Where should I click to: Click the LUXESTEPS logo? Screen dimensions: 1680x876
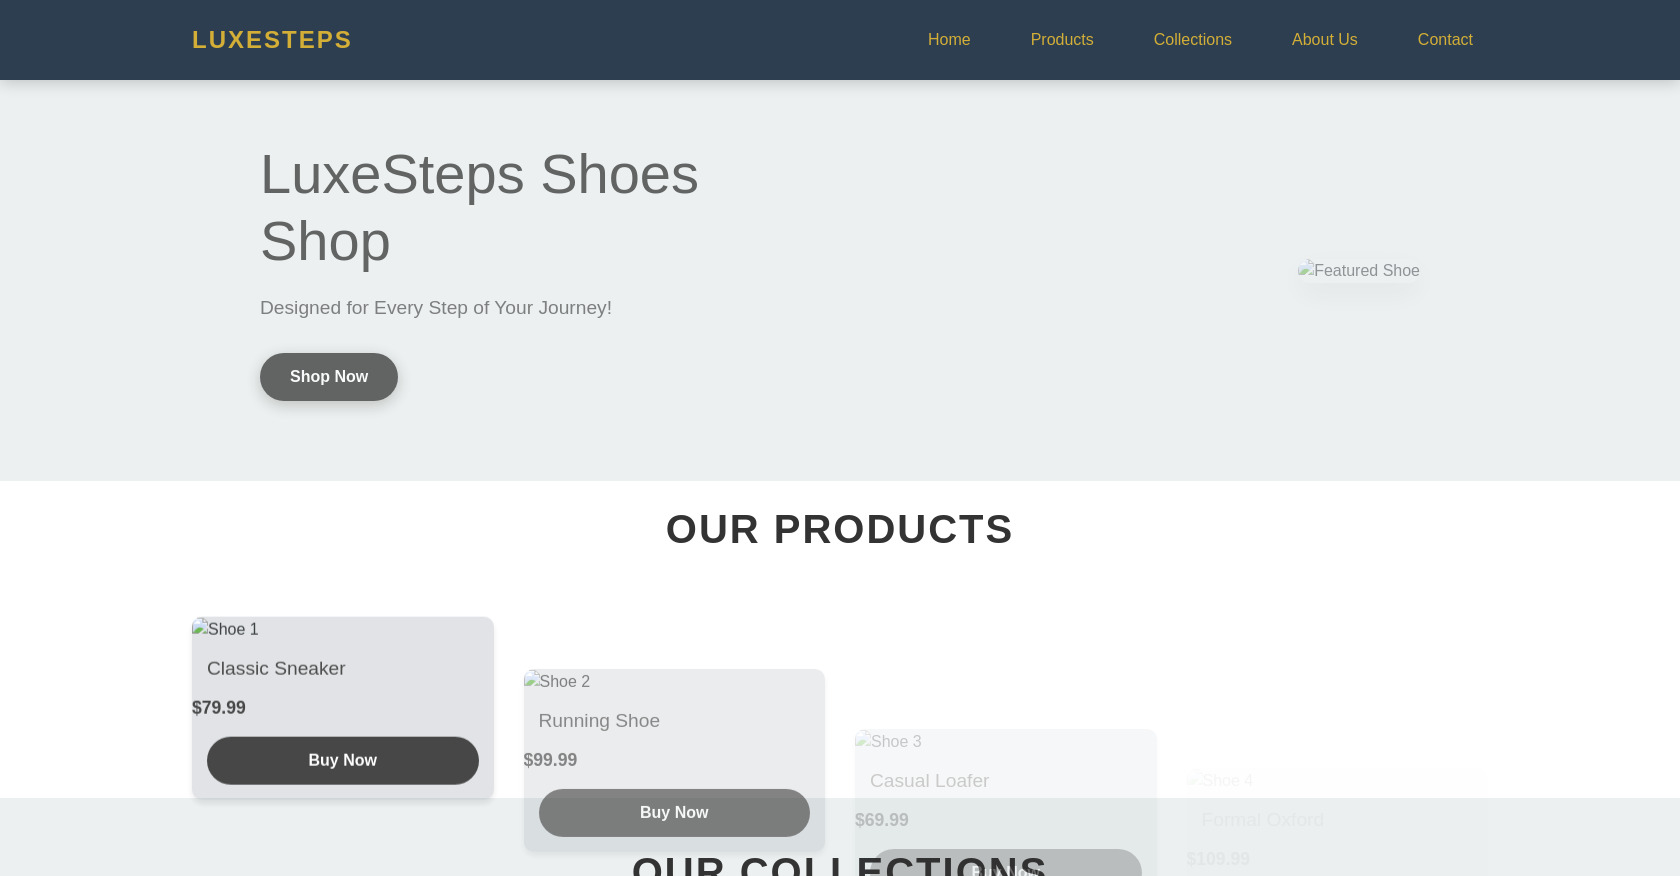click(x=271, y=39)
